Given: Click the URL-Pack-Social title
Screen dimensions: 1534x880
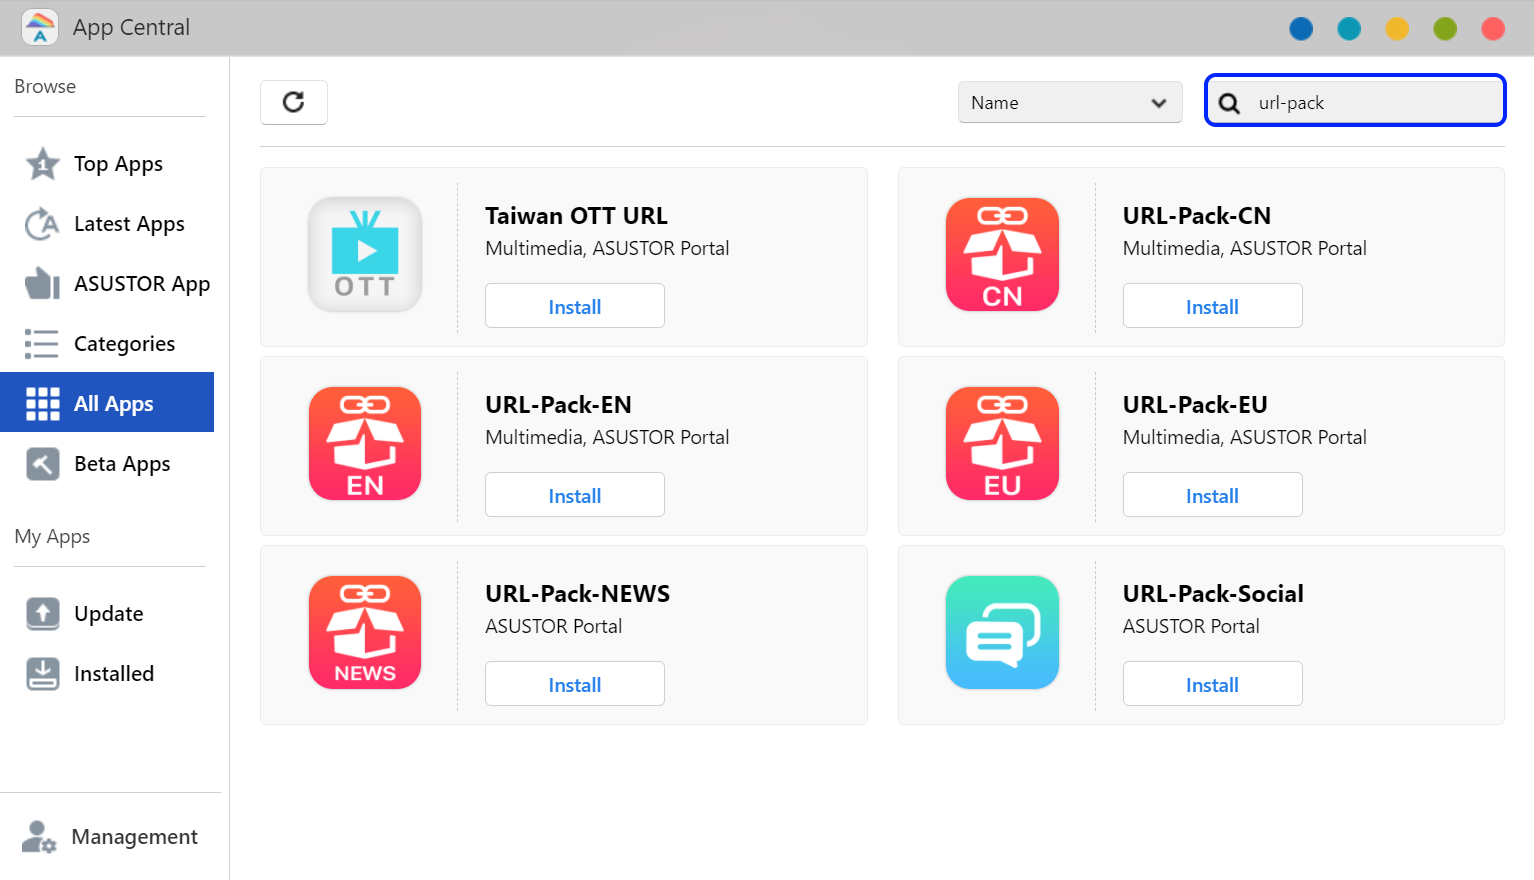Looking at the screenshot, I should (x=1213, y=594).
